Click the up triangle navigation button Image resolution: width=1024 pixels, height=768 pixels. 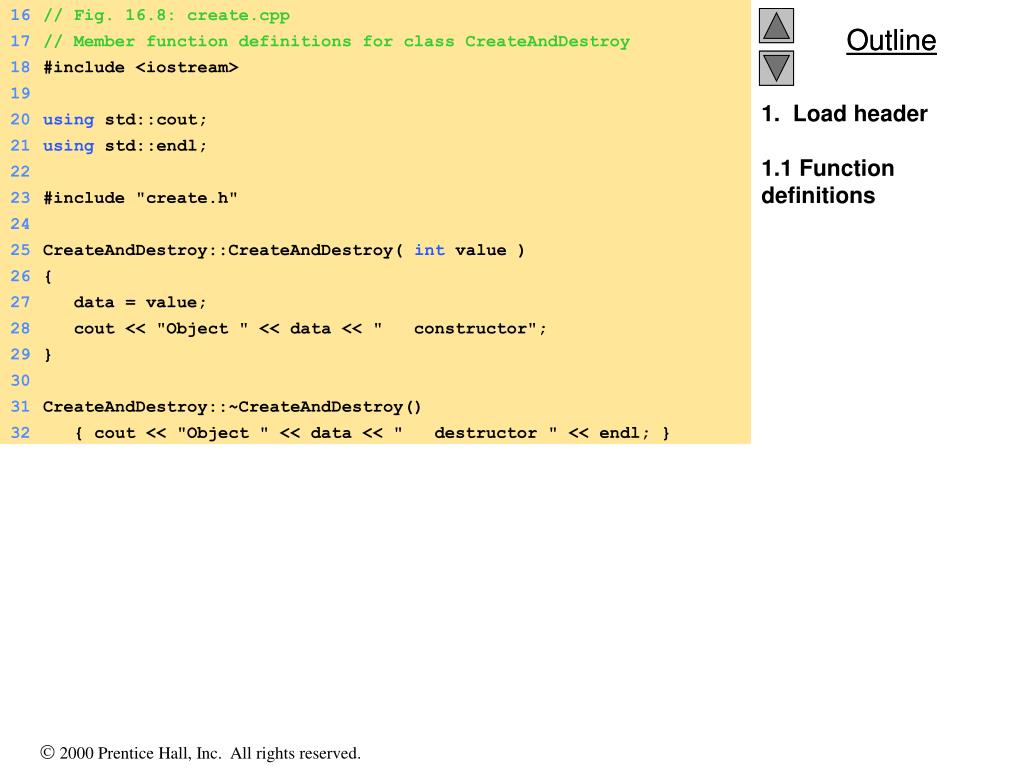(x=776, y=25)
